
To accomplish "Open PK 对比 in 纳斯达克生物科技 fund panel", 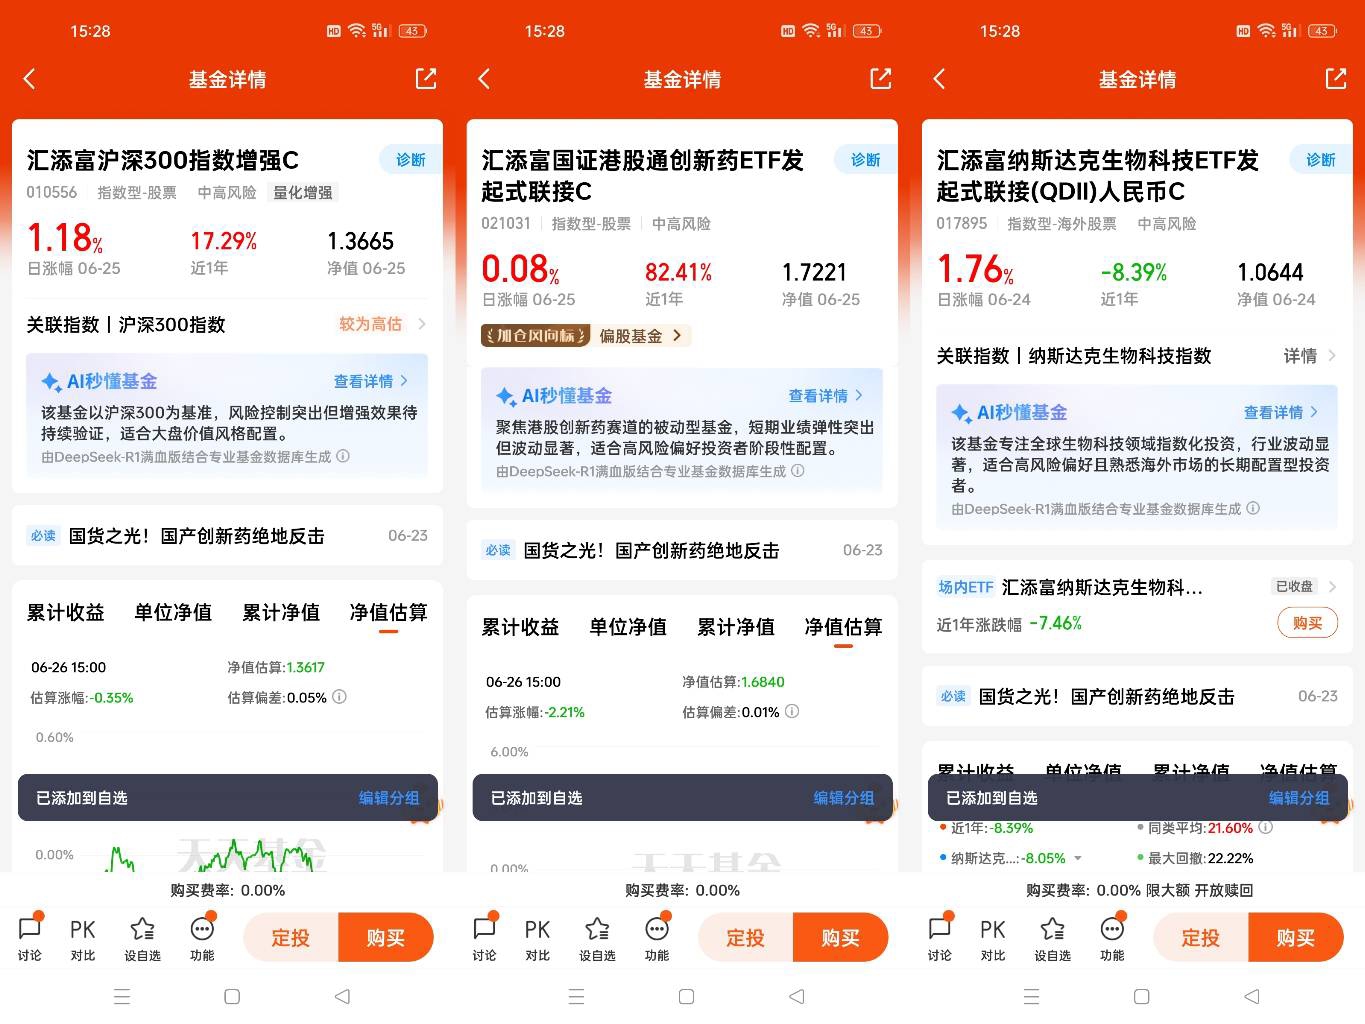I will (993, 938).
